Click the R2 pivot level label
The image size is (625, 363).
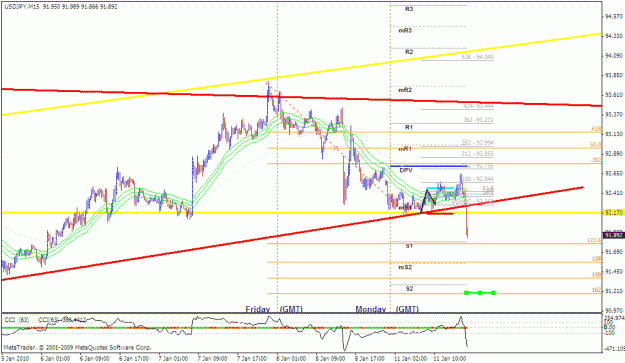(x=409, y=52)
